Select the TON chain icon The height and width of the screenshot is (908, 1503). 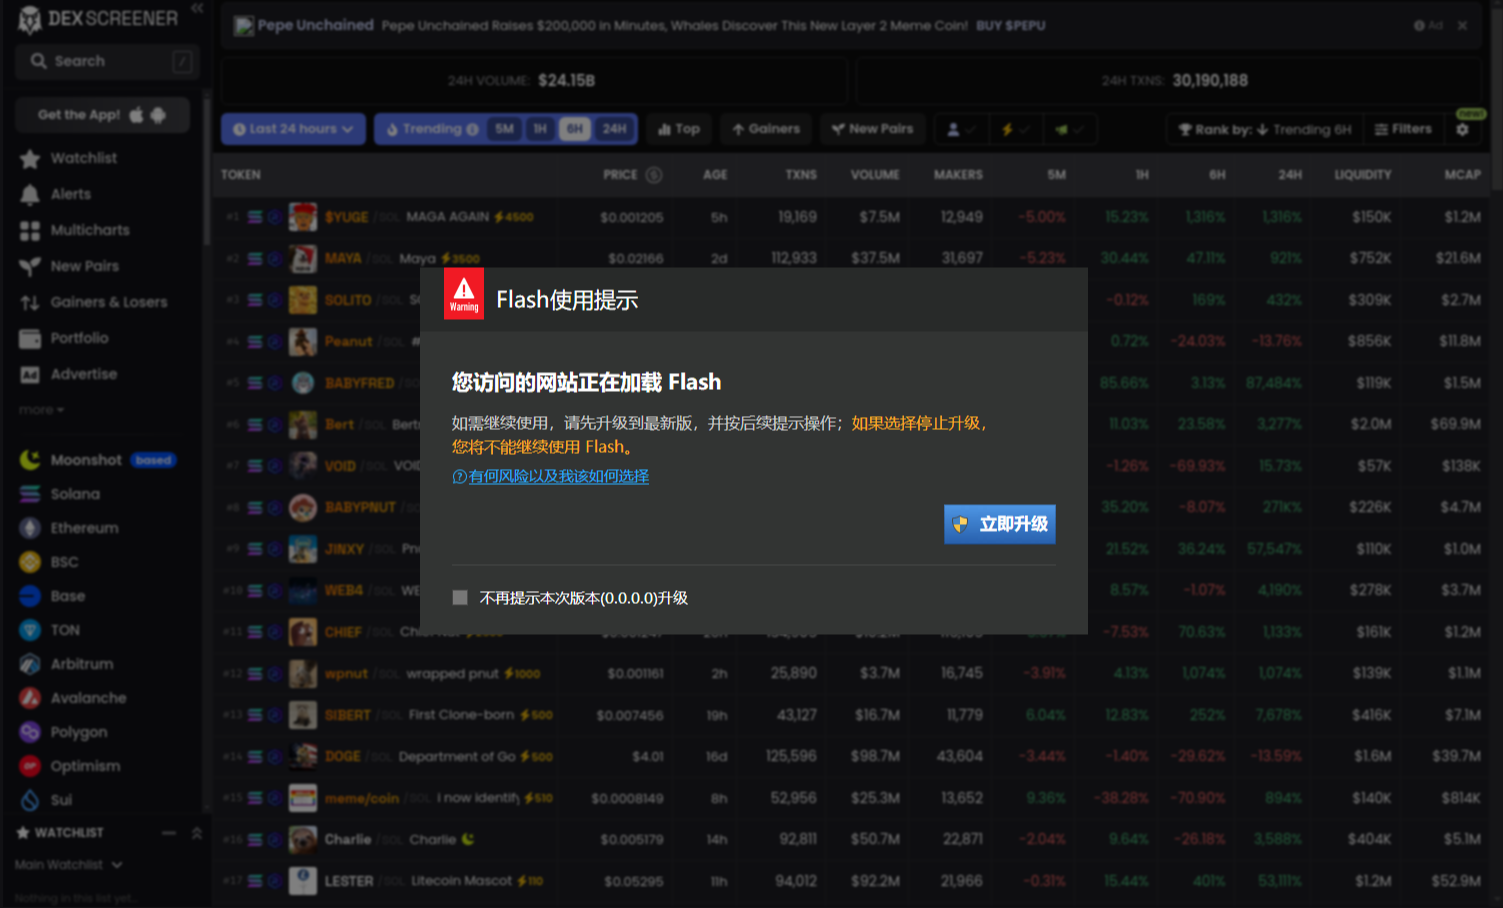coord(30,630)
